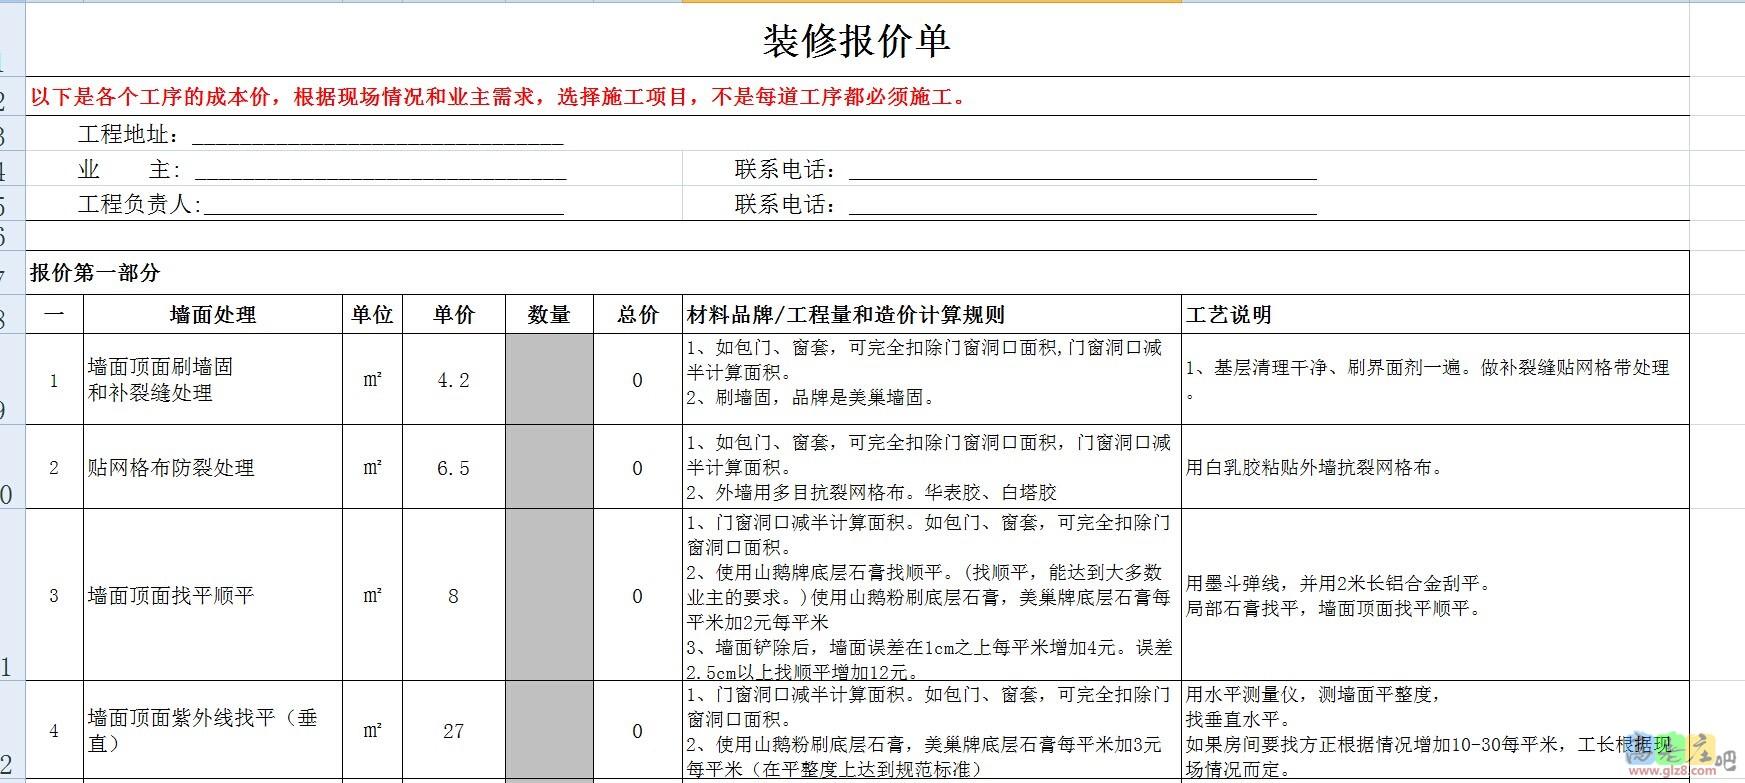Select the title cell 装修报价单
The image size is (1745, 783).
(x=857, y=40)
